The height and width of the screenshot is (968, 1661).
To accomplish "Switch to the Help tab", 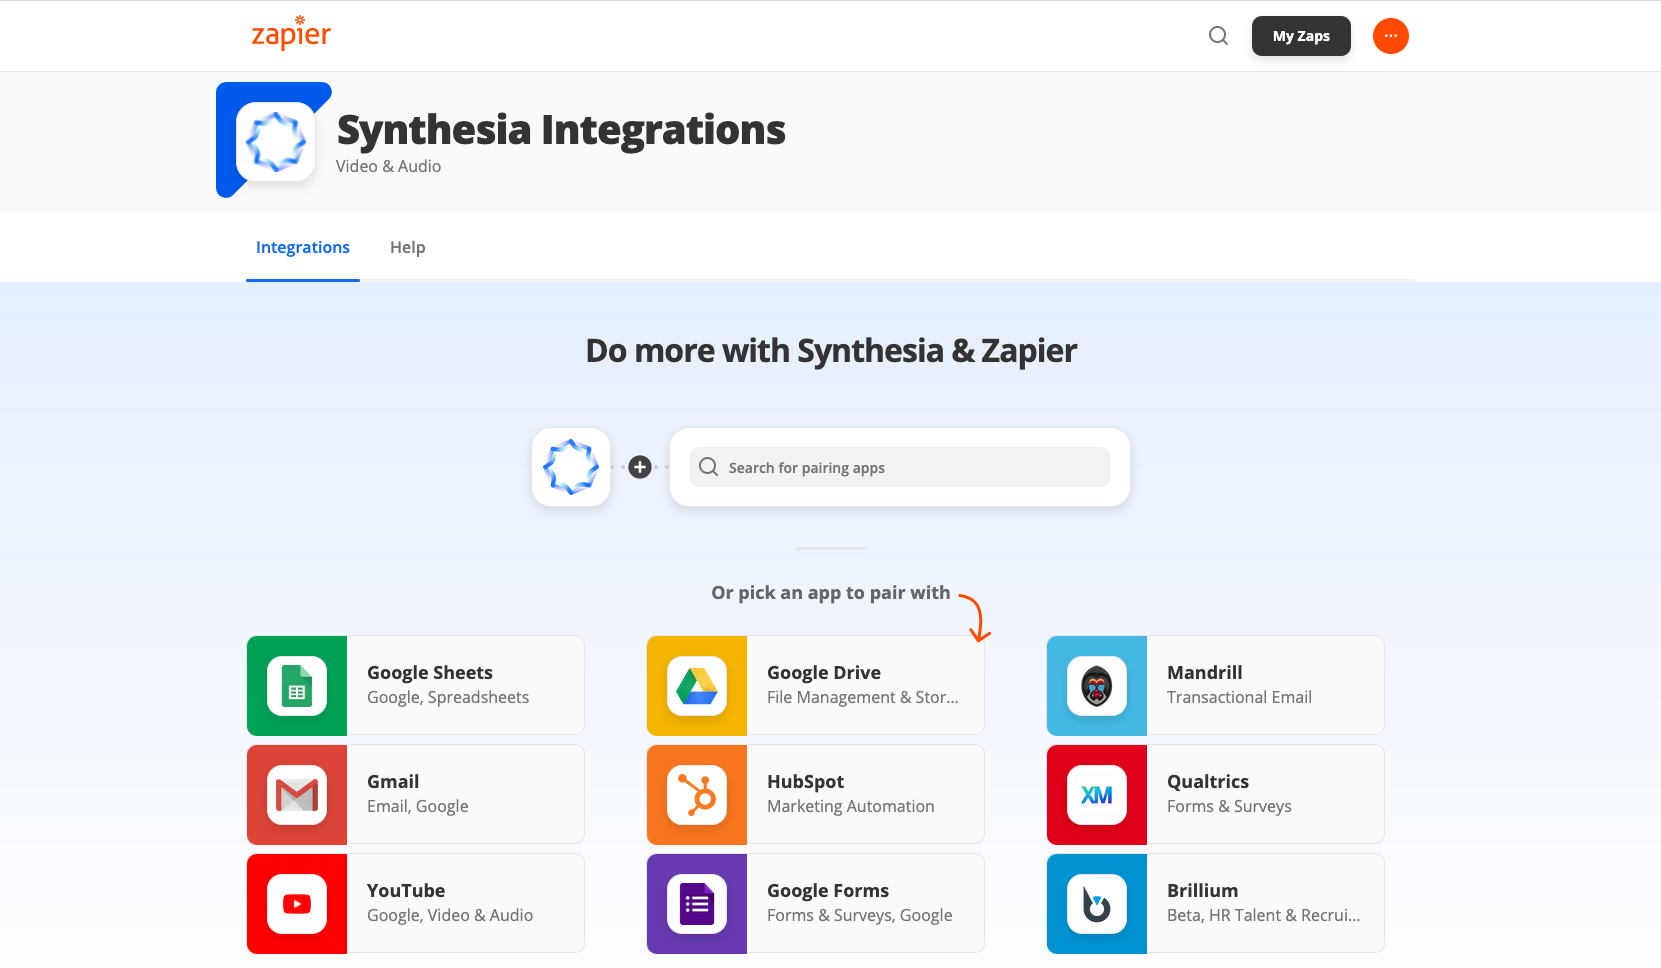I will click(x=407, y=247).
